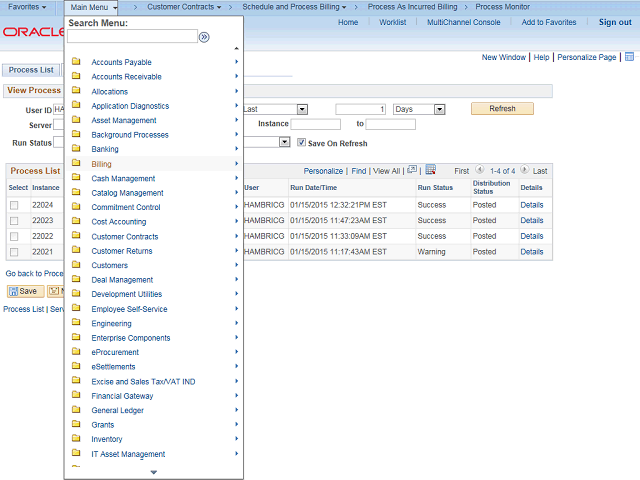Click the download grid to spreadsheet icon
The width and height of the screenshot is (640, 480).
[x=430, y=171]
